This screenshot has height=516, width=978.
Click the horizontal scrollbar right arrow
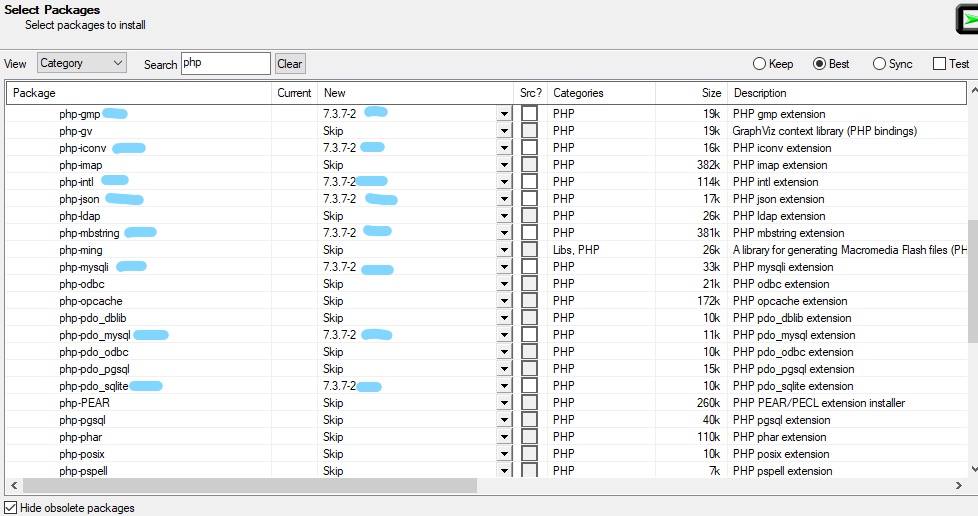(x=959, y=485)
